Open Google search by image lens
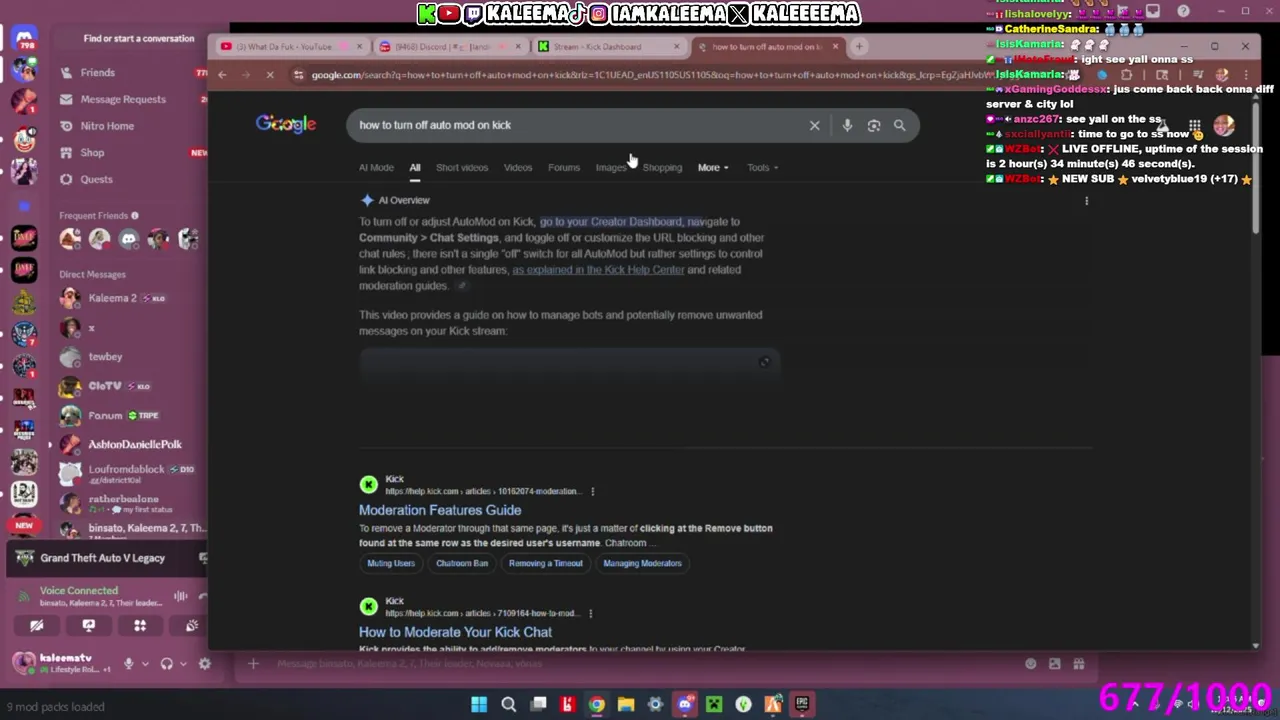Screen dimensions: 1280x720 tap(874, 125)
